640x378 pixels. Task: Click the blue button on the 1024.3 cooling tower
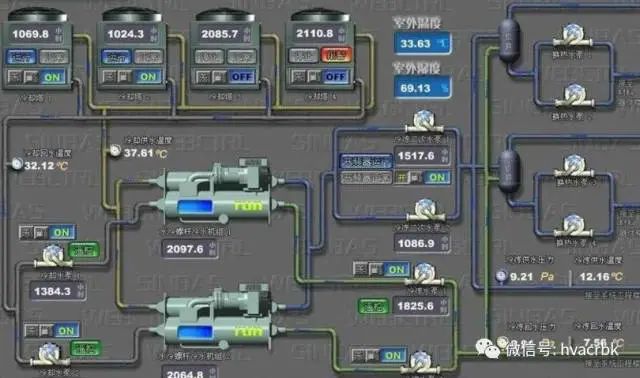click(x=116, y=56)
